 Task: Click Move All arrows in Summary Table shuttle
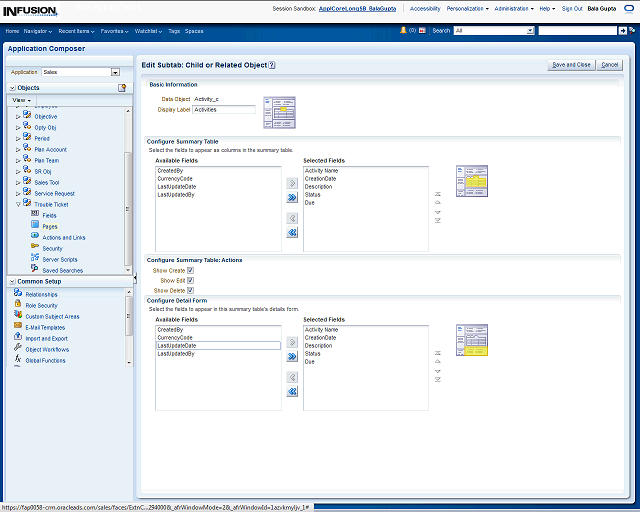pyautogui.click(x=292, y=199)
